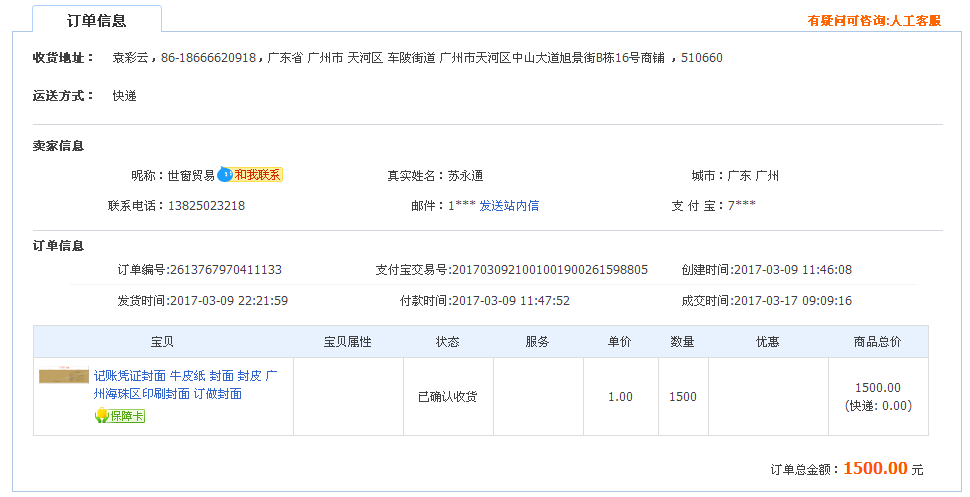Click the '商品总价' column header
This screenshot has width=970, height=497.
click(x=878, y=342)
